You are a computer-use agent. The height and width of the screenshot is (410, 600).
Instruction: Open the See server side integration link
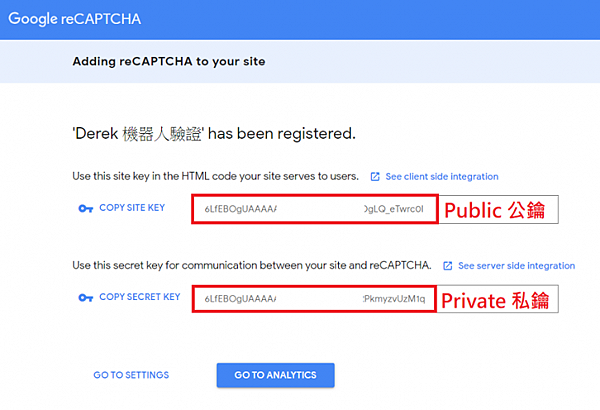(x=516, y=266)
